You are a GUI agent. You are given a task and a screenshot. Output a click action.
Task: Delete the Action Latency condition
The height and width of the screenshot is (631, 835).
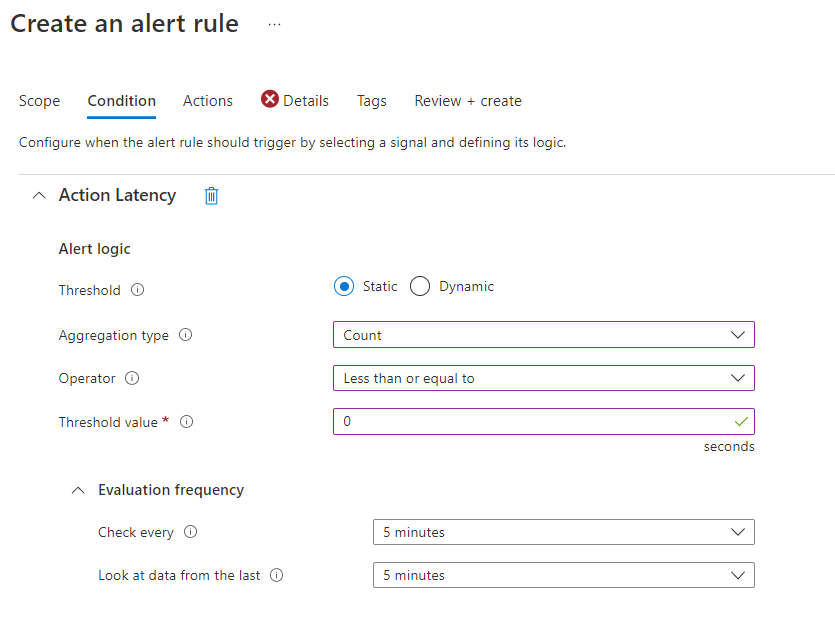(211, 196)
